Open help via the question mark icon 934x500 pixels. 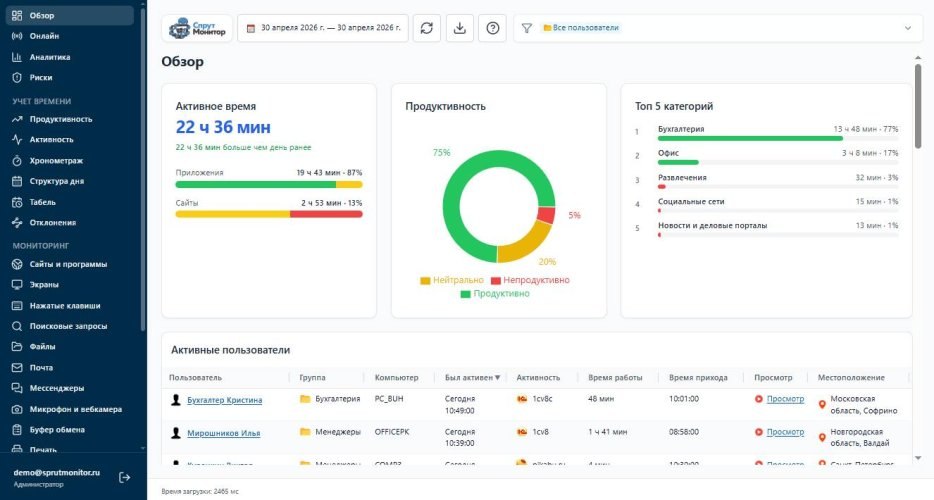(x=493, y=28)
